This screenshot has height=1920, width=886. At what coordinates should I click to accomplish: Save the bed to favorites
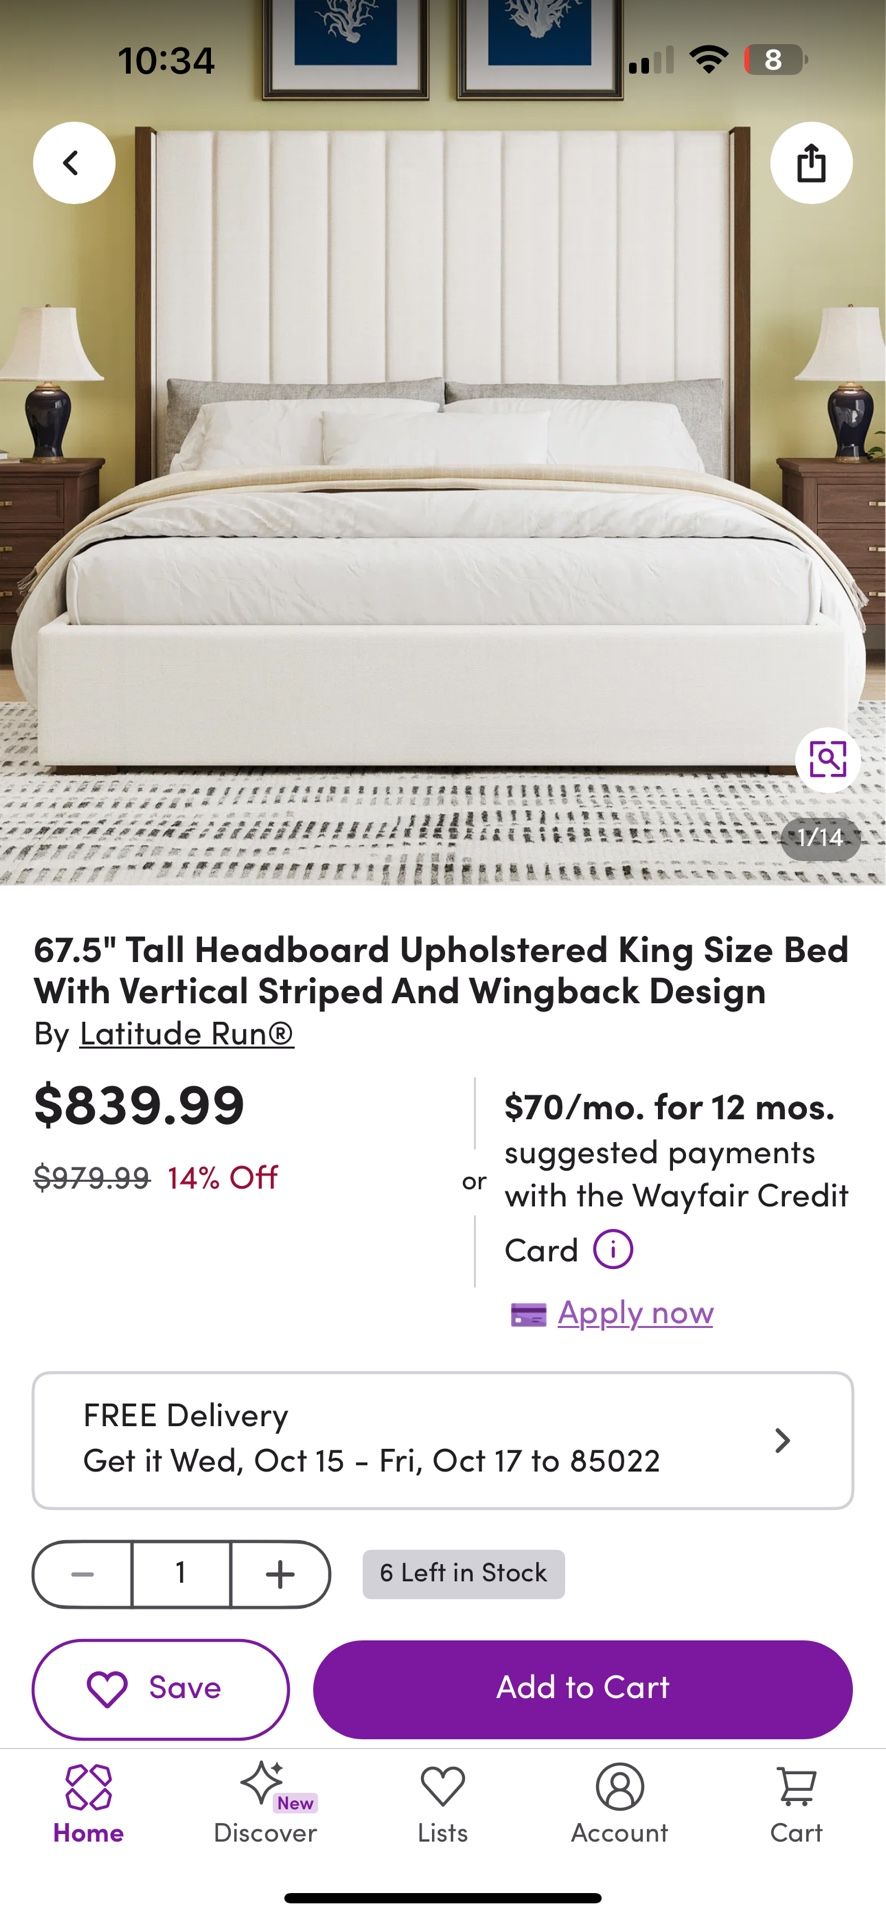click(161, 1688)
